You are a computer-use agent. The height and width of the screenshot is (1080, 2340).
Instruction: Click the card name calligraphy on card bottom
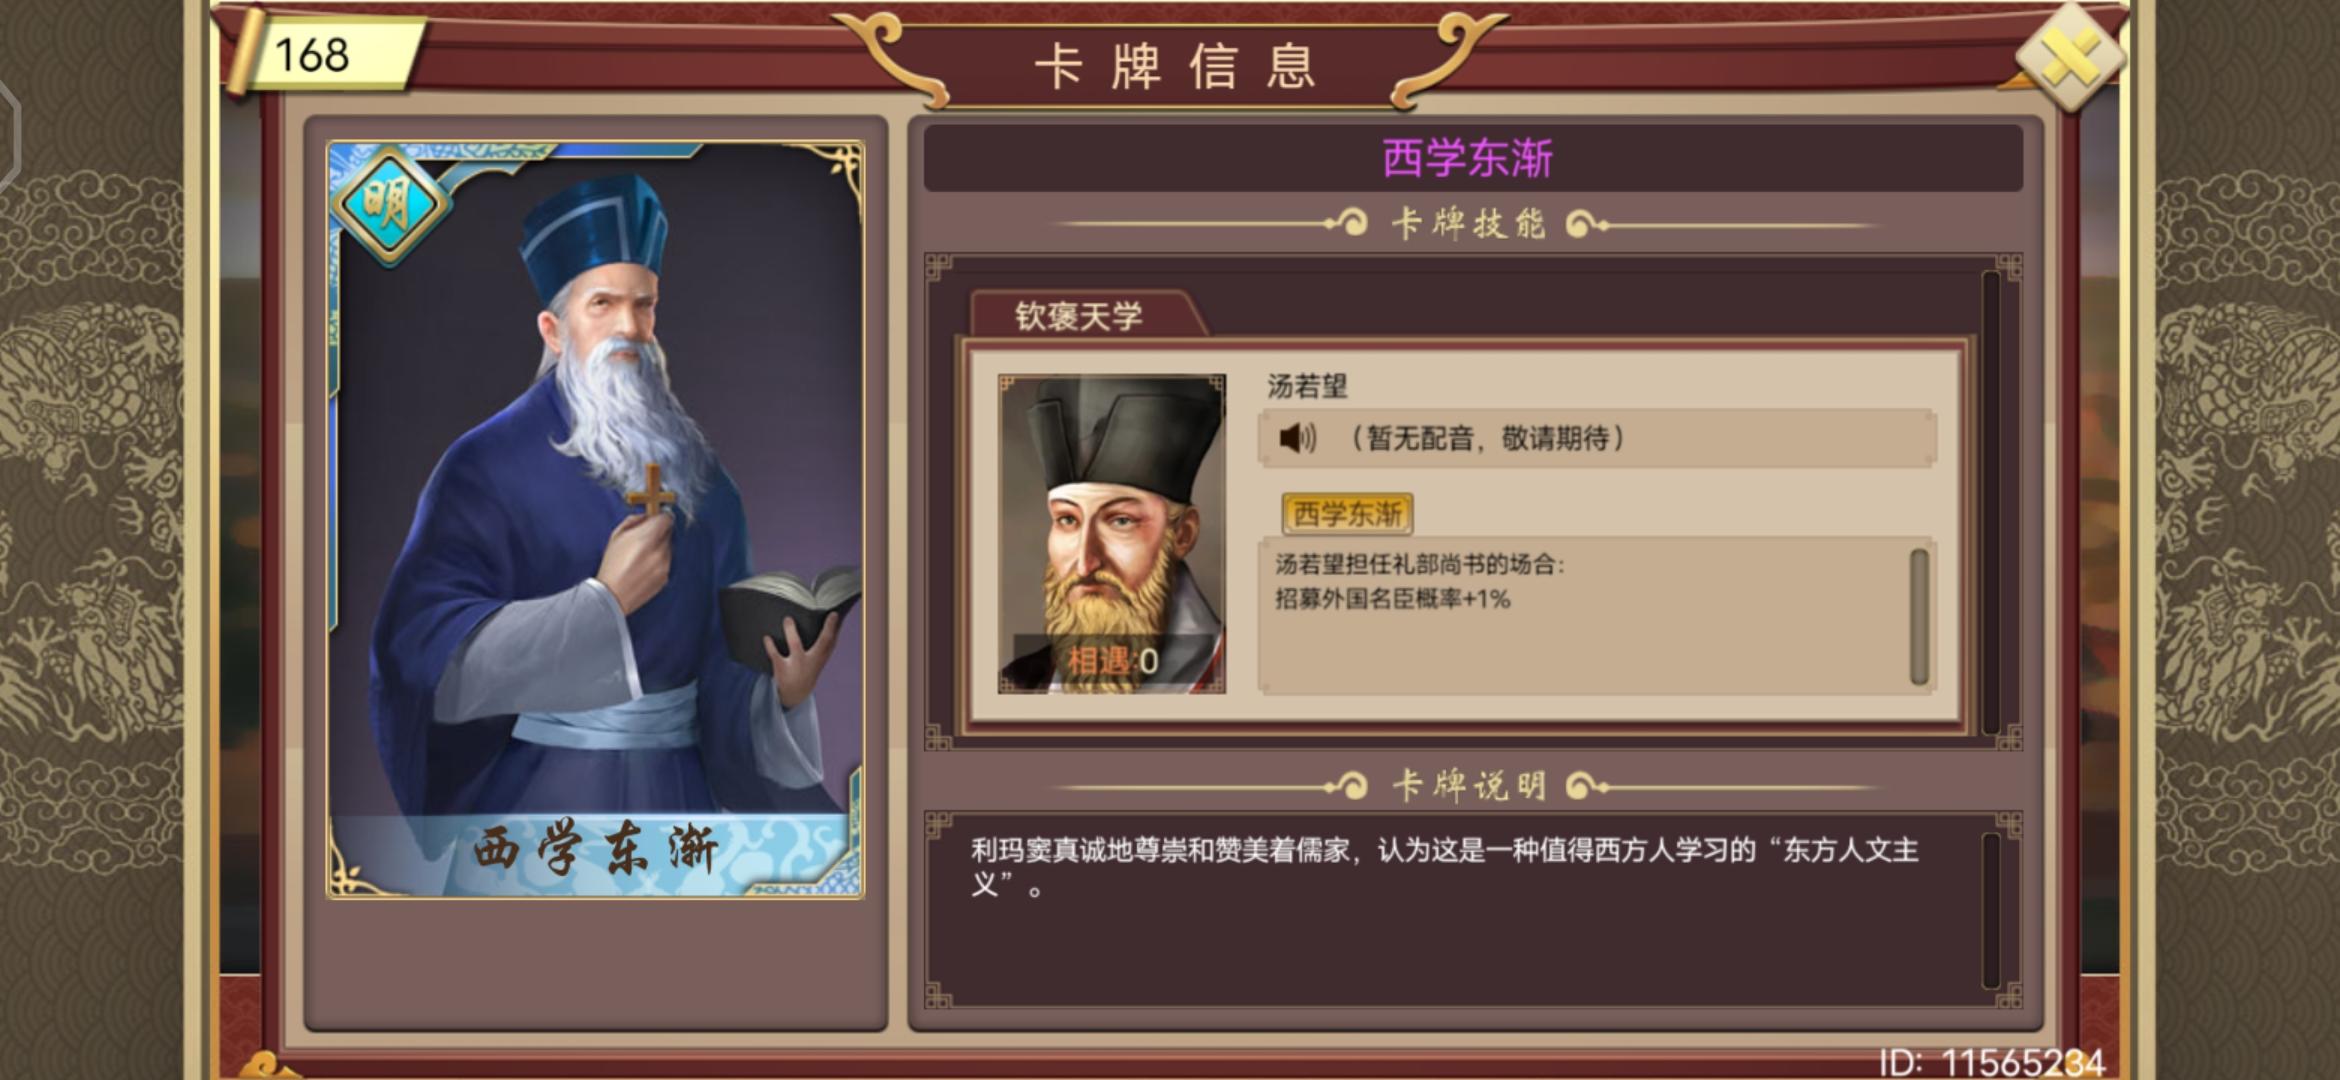click(x=596, y=849)
